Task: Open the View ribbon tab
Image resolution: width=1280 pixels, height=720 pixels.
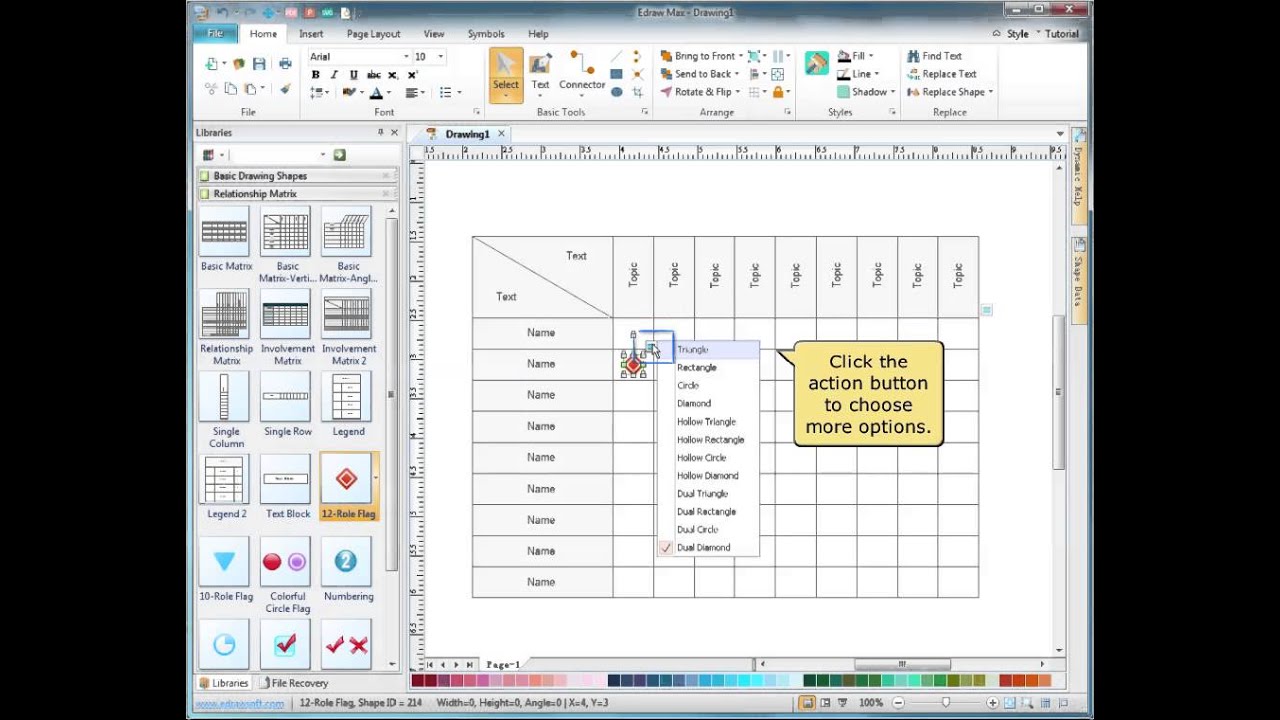Action: (x=434, y=34)
